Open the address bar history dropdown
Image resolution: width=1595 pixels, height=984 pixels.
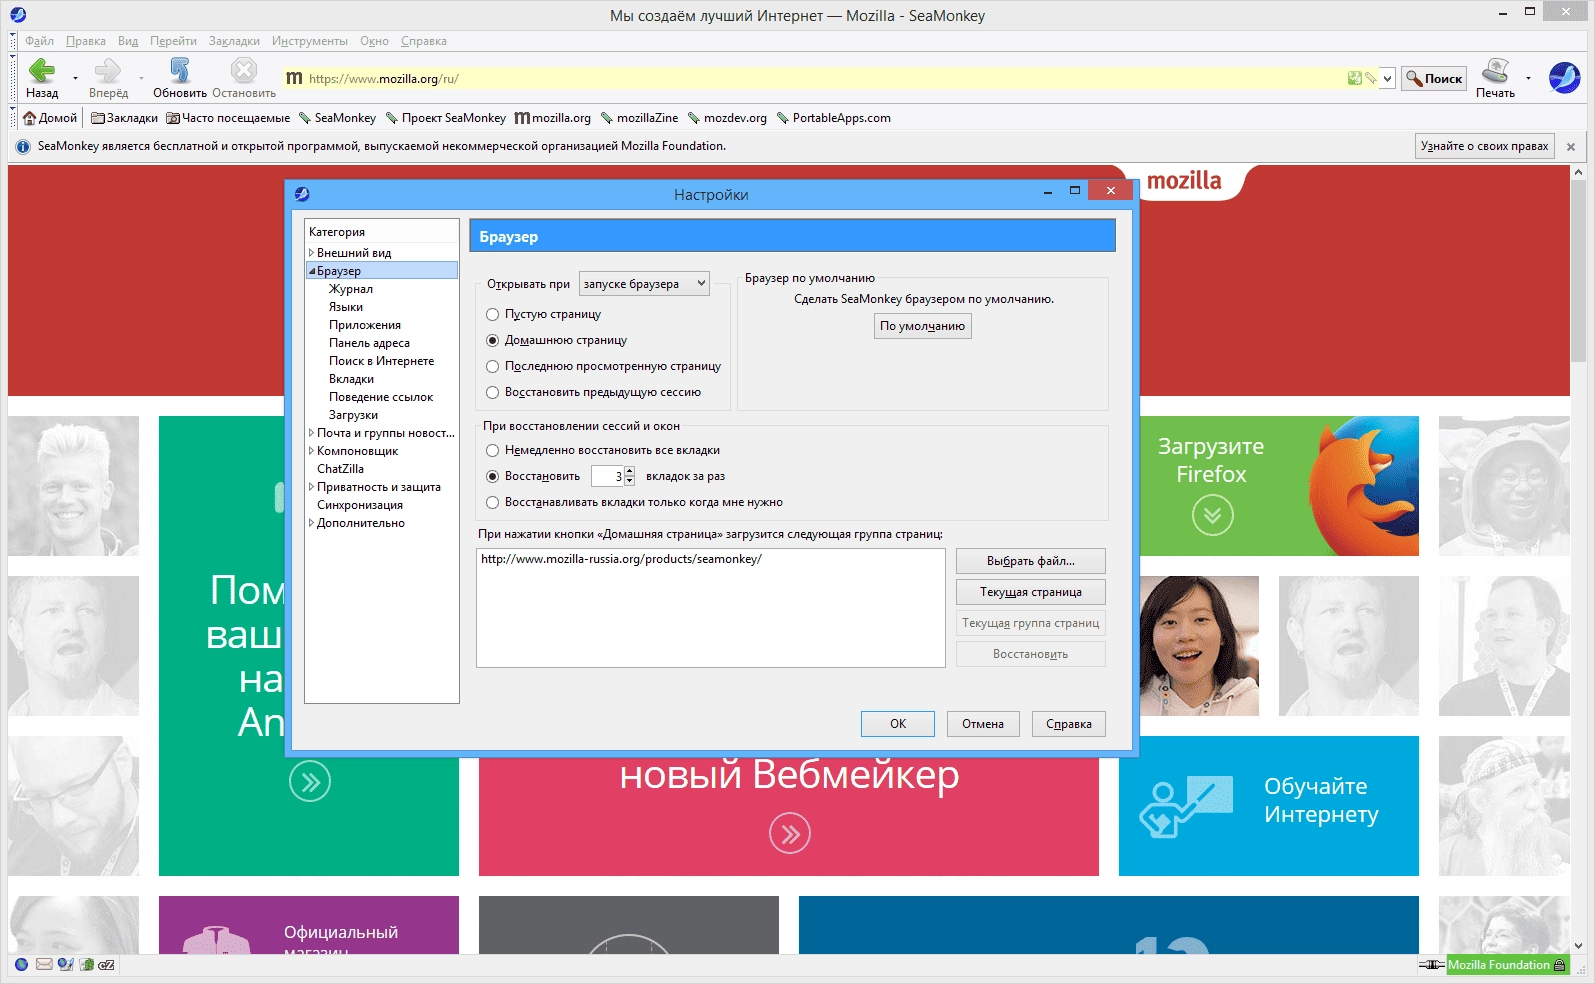[1387, 78]
